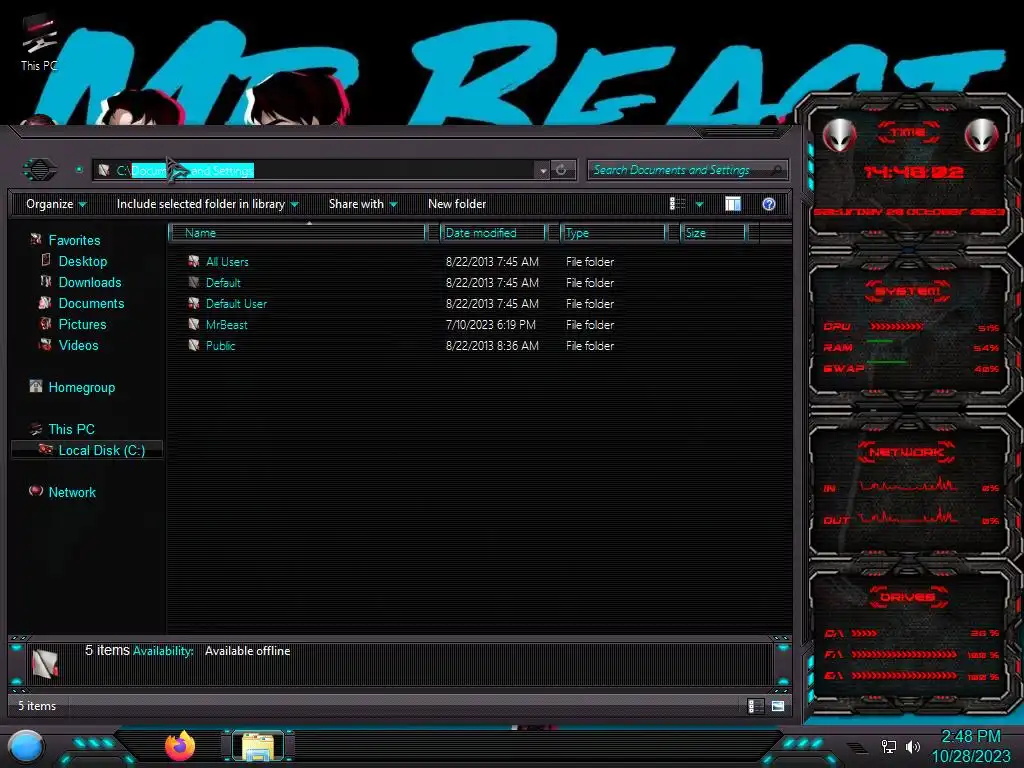Open the view options dropdown arrow
Viewport: 1024px width, 768px height.
pos(699,204)
